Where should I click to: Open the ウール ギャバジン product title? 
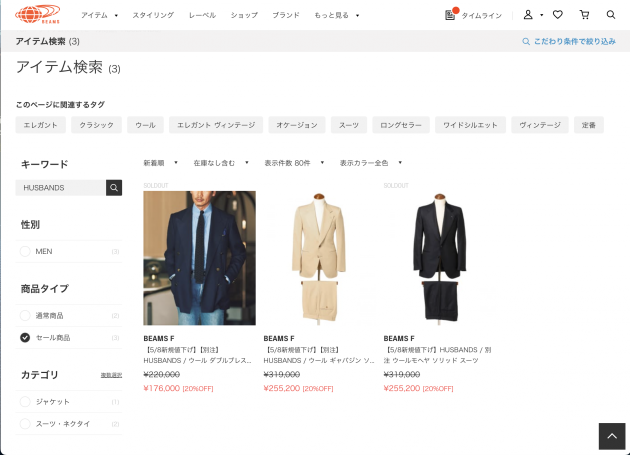click(x=319, y=355)
